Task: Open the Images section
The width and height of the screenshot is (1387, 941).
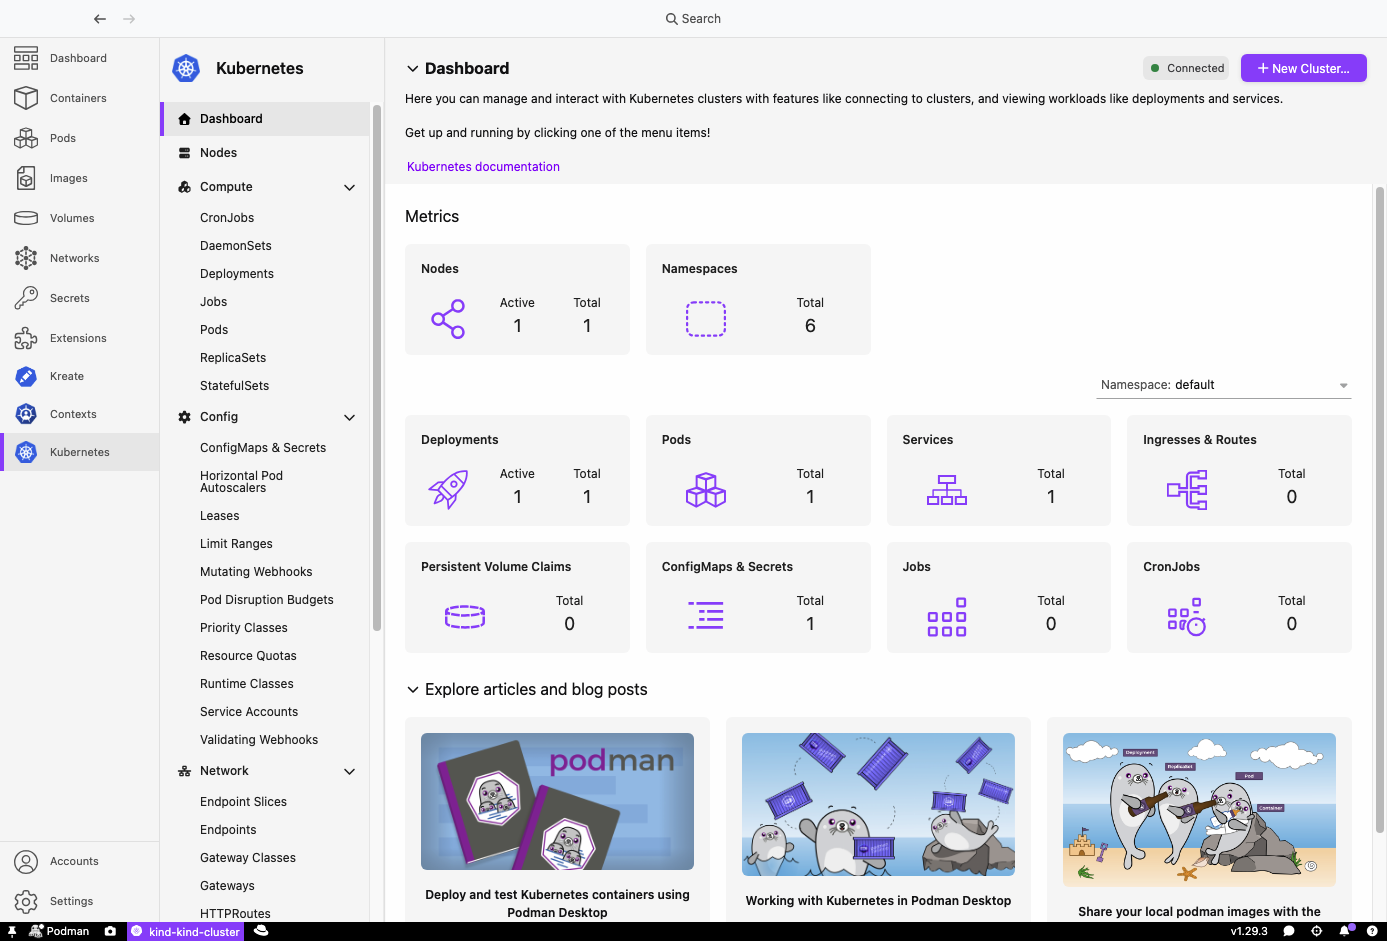Action: click(79, 178)
